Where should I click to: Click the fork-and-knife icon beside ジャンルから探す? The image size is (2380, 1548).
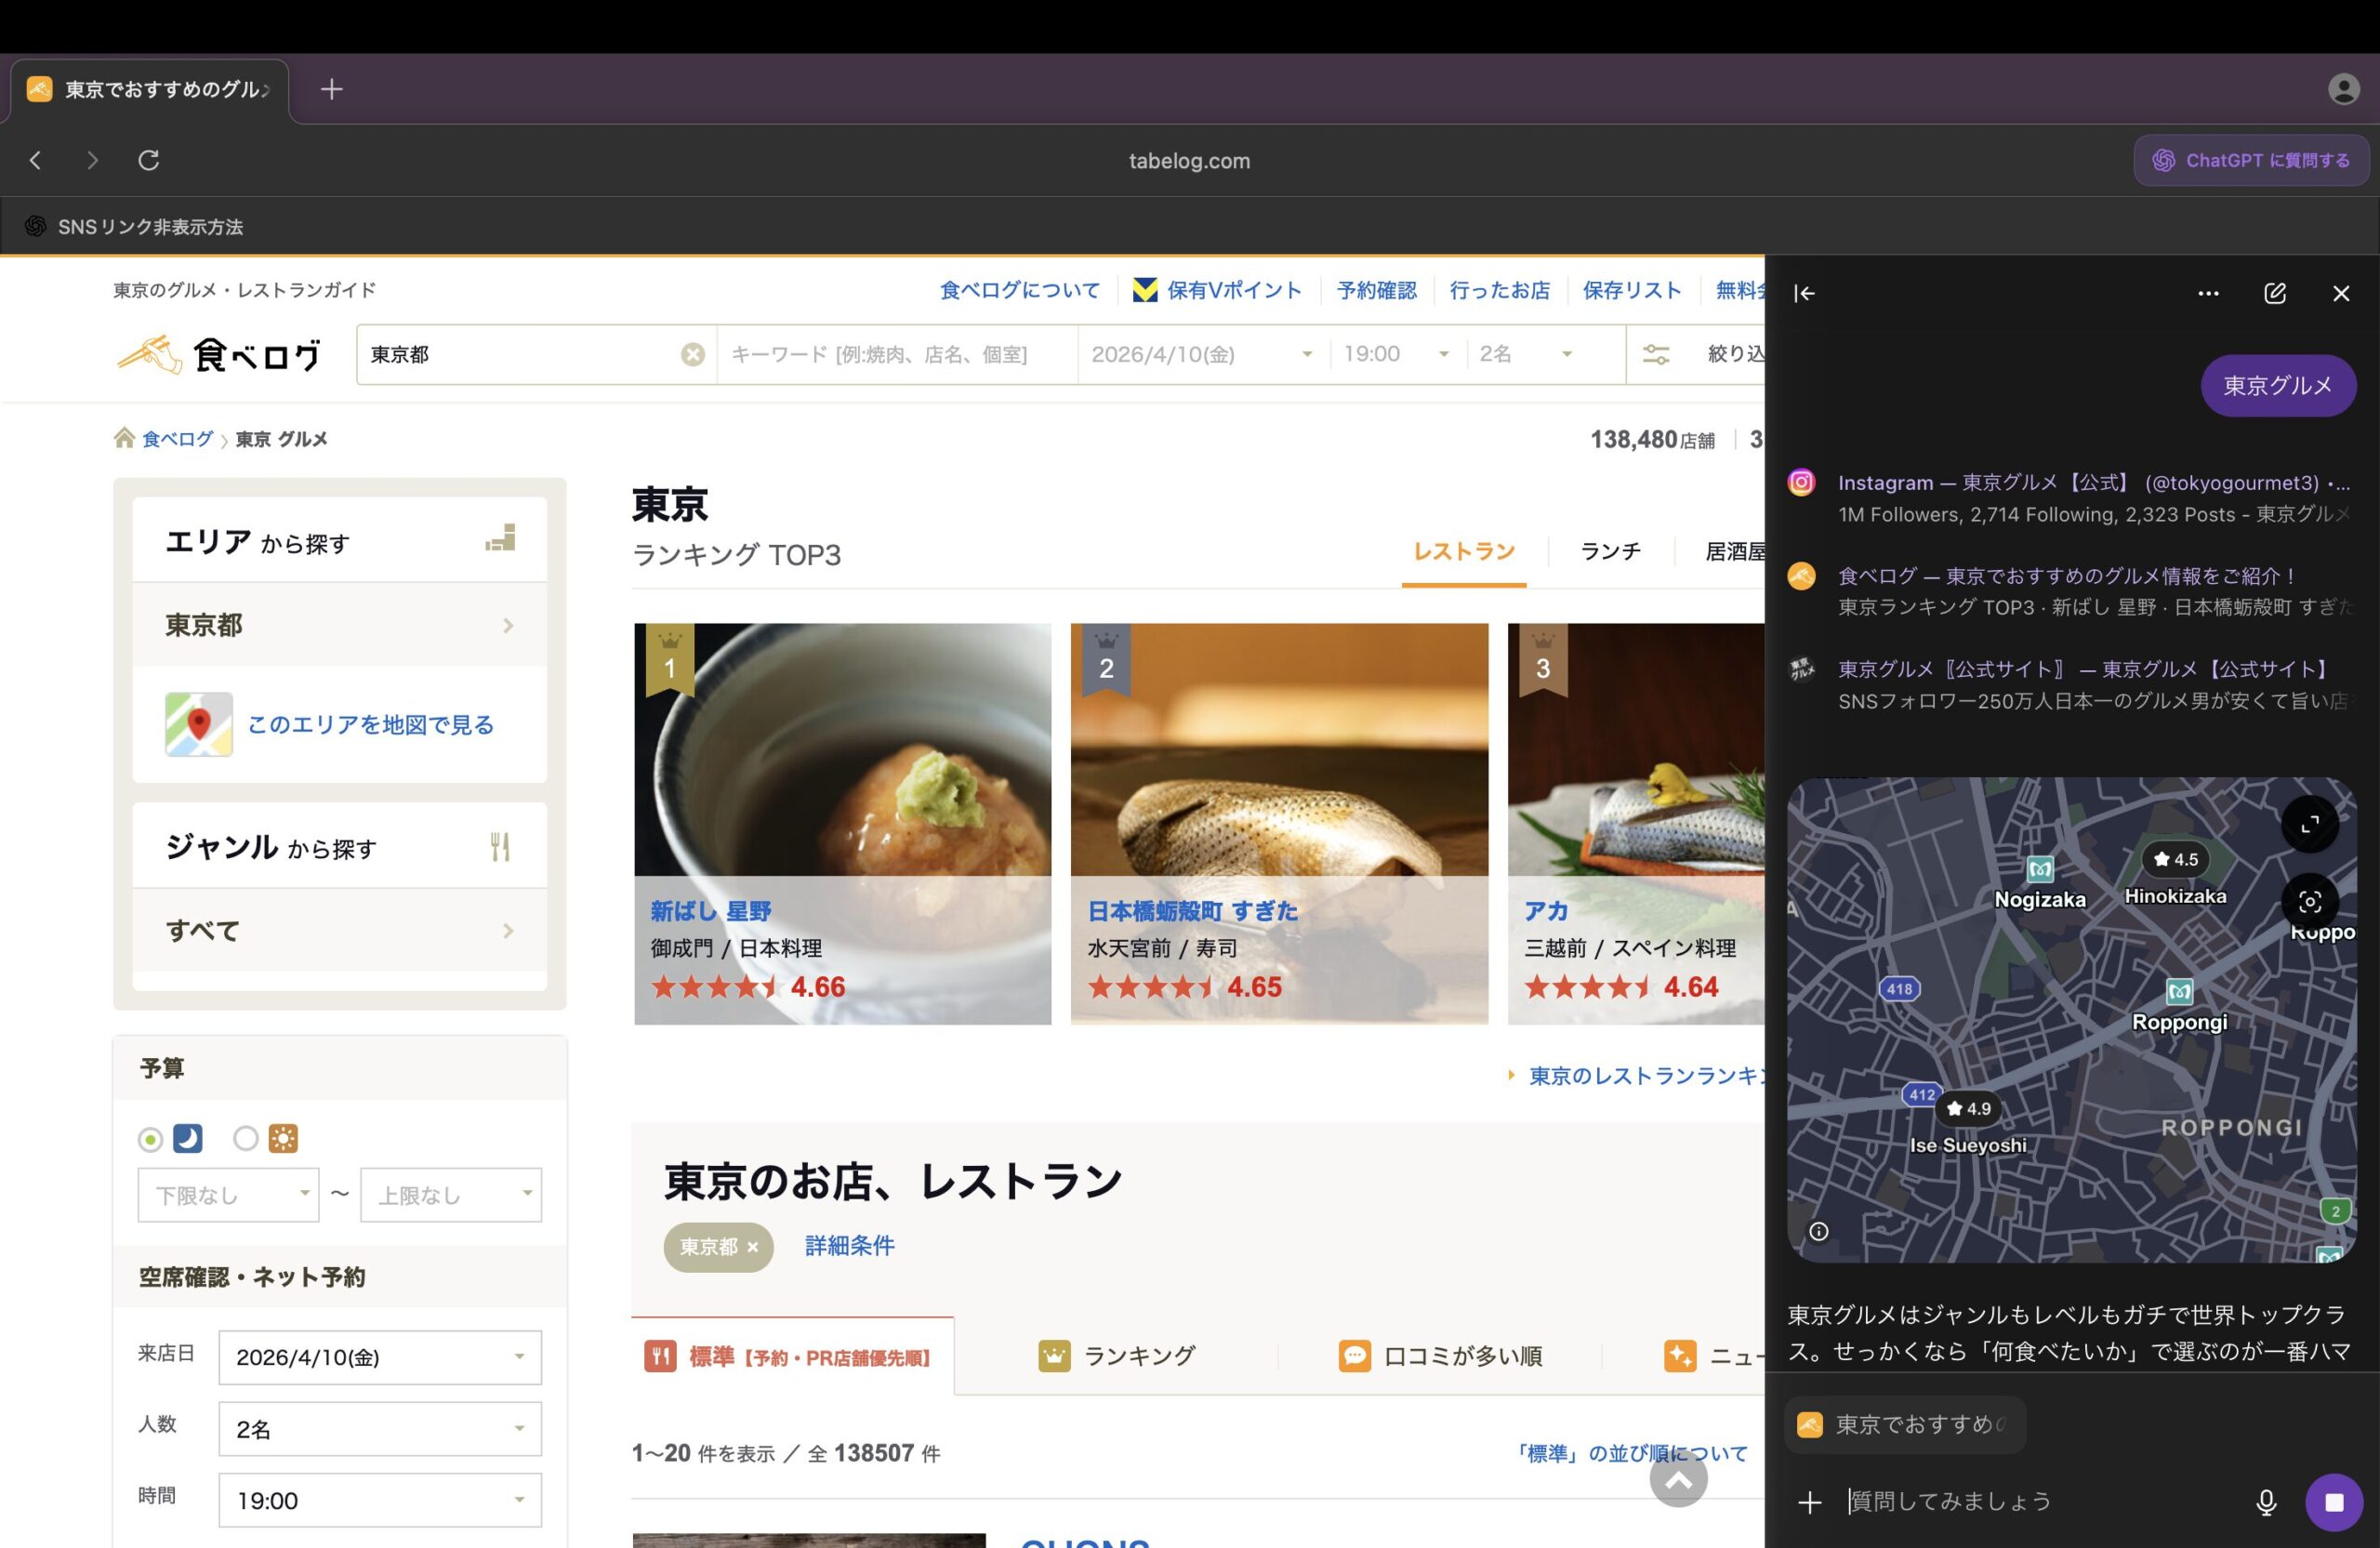pyautogui.click(x=502, y=846)
